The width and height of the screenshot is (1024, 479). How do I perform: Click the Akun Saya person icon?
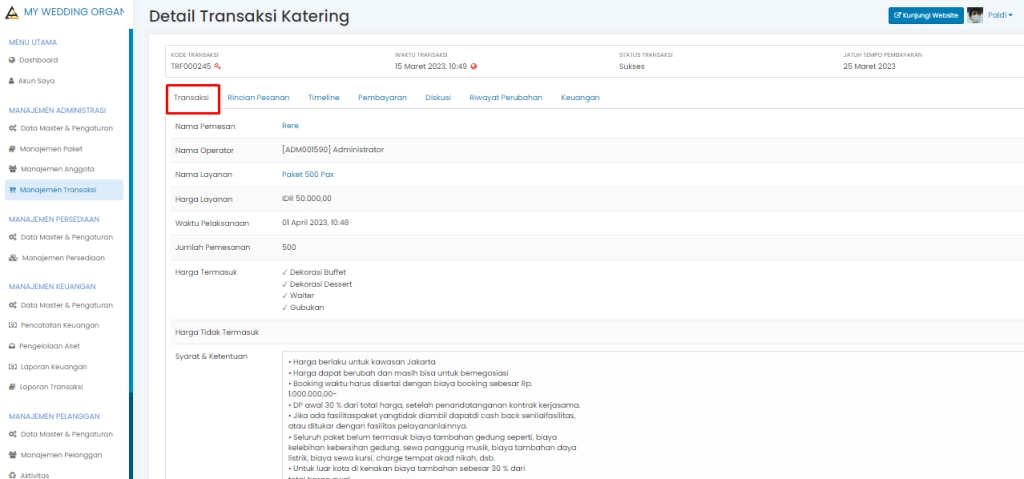[12, 80]
